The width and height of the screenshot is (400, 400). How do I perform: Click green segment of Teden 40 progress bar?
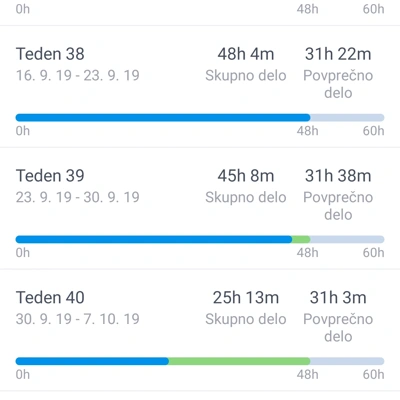pyautogui.click(x=239, y=361)
